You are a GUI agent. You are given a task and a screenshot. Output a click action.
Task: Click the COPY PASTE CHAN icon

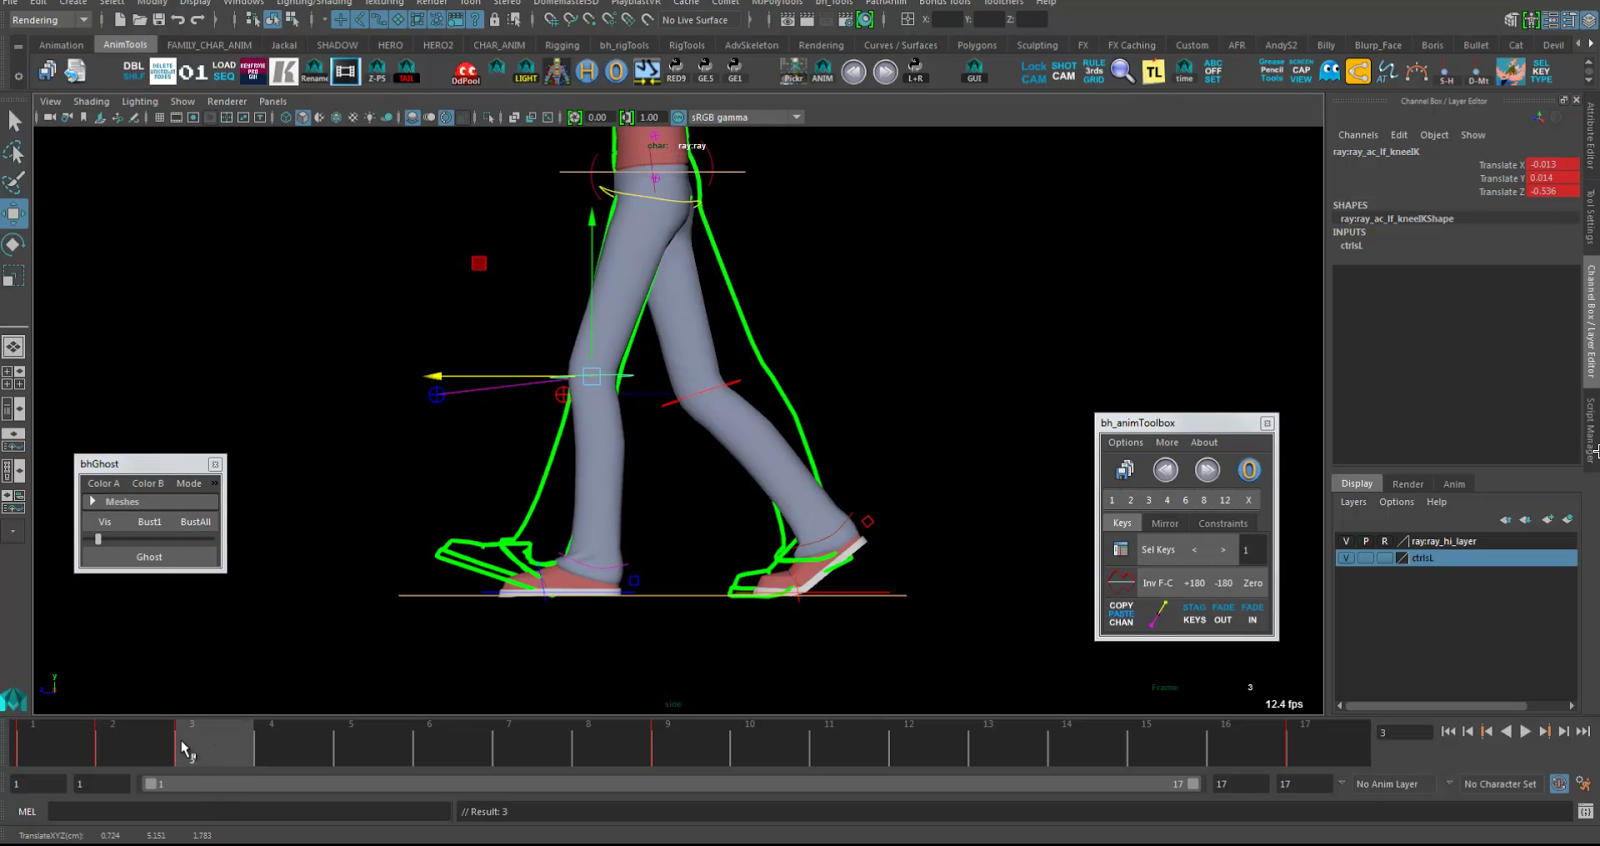pos(1121,614)
